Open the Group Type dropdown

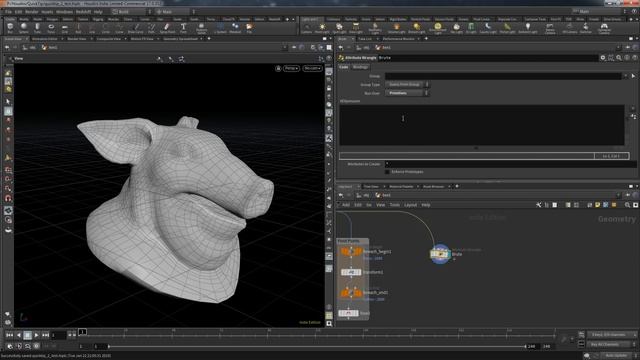click(407, 84)
